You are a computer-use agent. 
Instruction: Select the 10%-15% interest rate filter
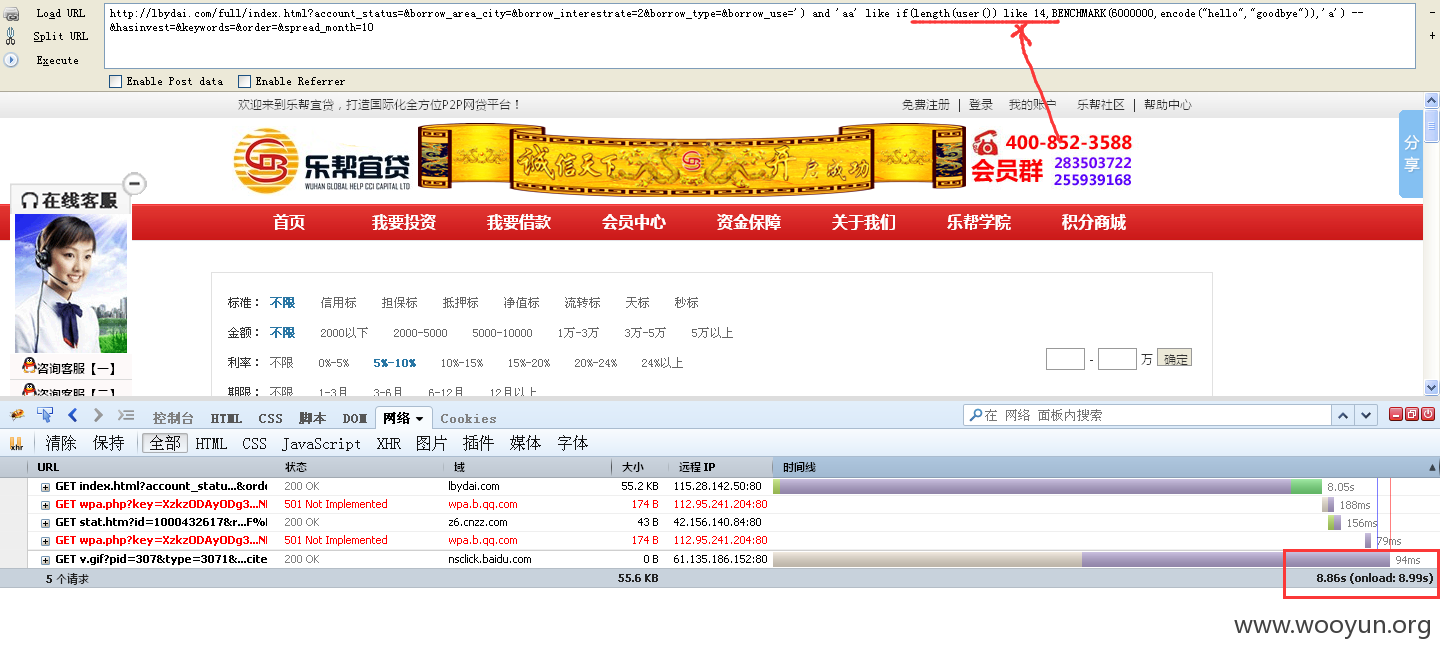[x=461, y=363]
